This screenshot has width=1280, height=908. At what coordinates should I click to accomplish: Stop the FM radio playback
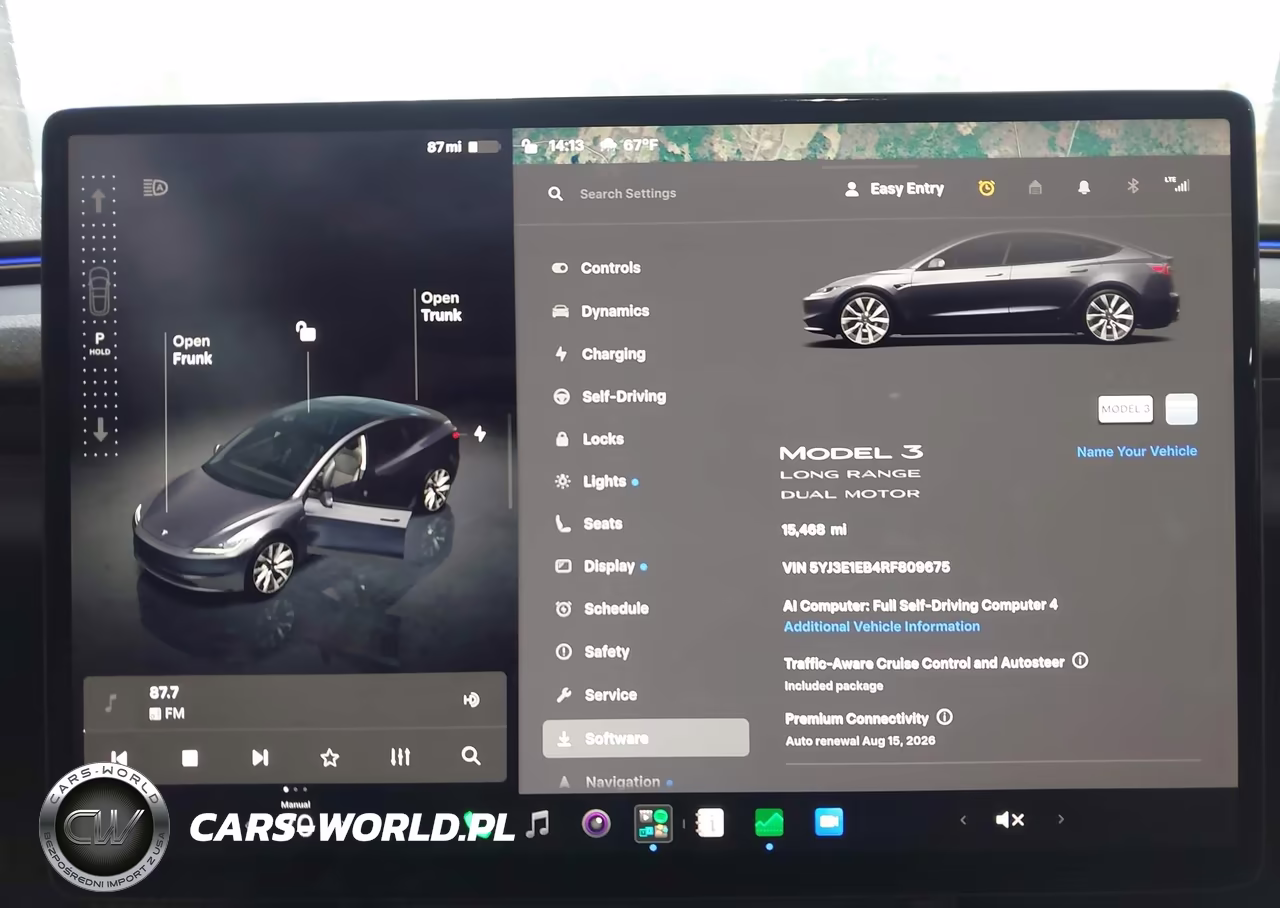(190, 757)
